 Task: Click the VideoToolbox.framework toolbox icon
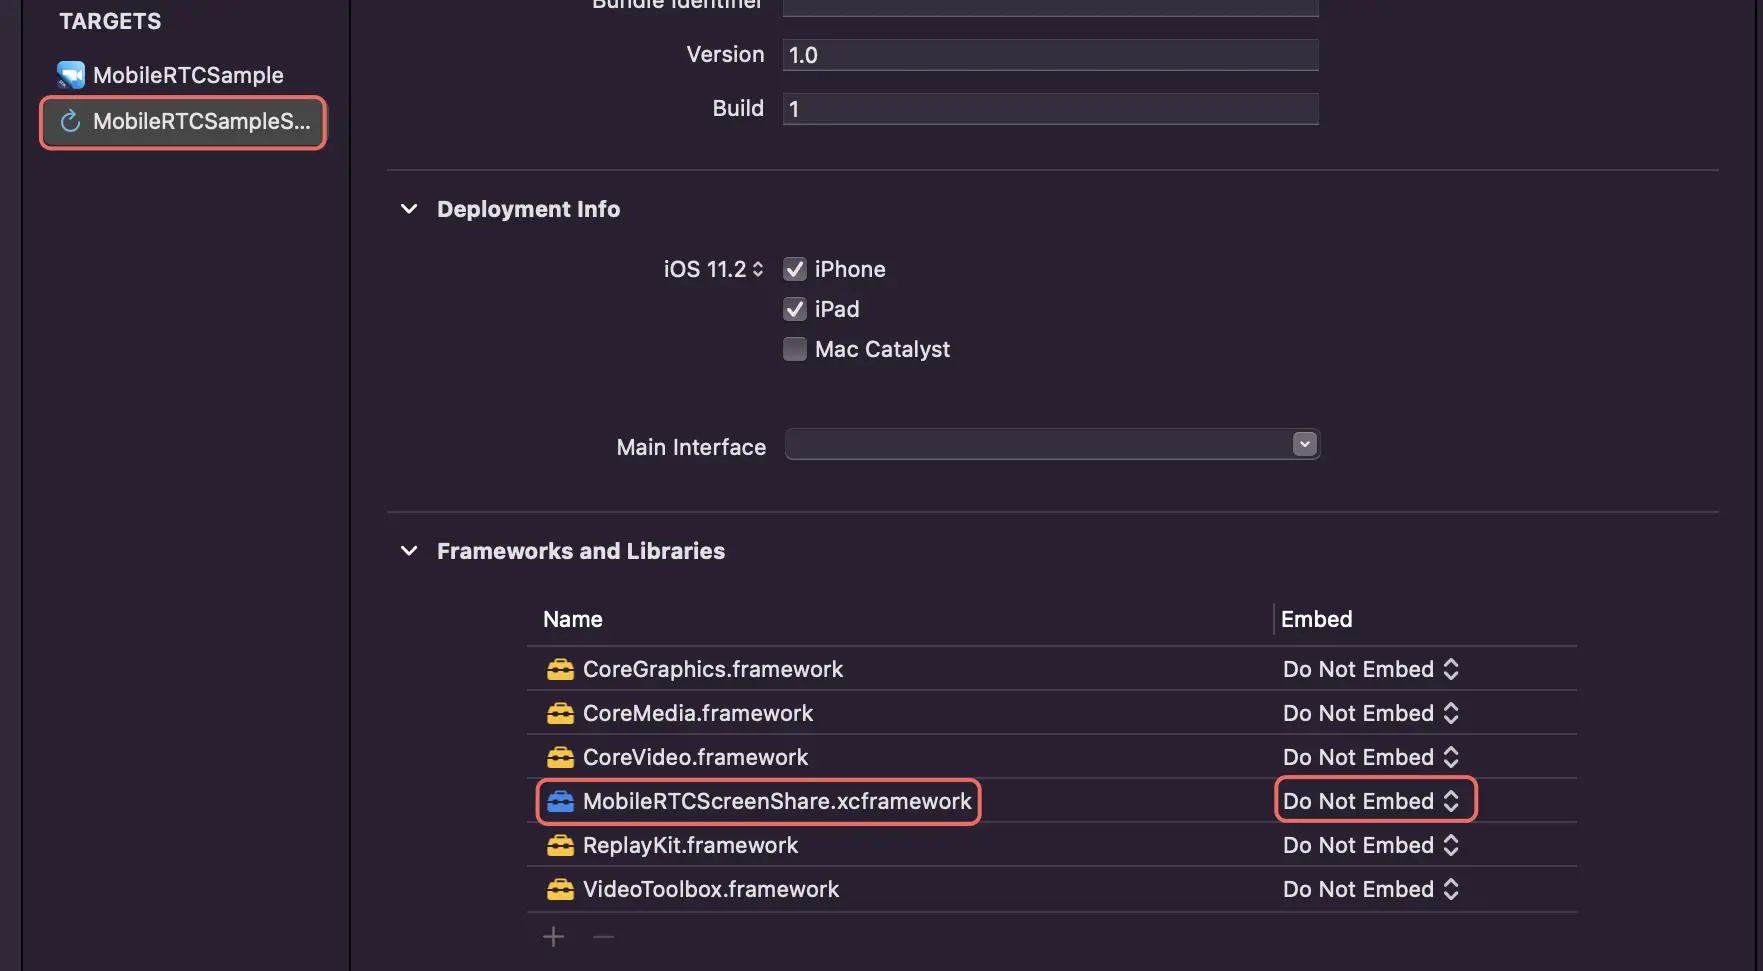[x=560, y=889]
